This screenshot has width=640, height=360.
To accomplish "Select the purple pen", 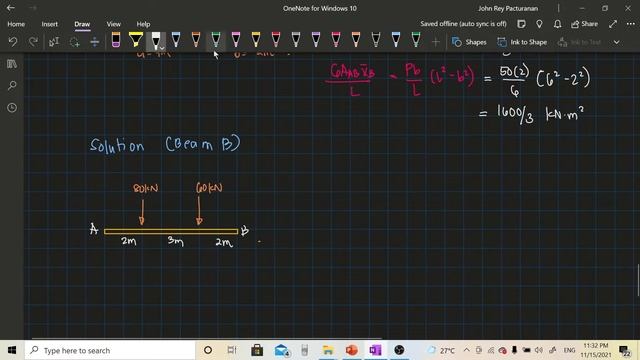I will [x=316, y=40].
